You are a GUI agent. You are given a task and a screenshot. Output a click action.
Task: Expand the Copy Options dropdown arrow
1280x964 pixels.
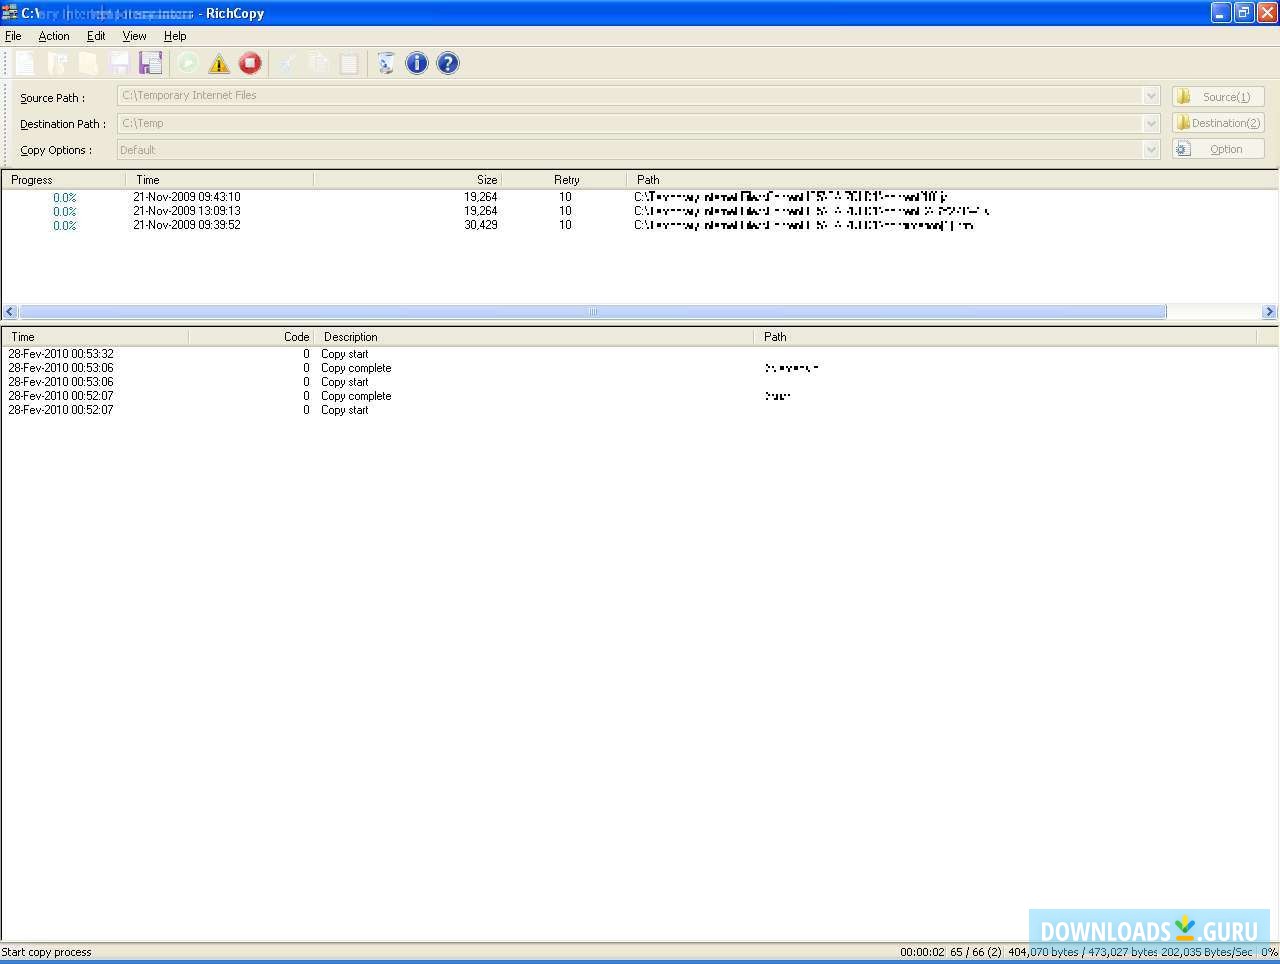(1151, 150)
